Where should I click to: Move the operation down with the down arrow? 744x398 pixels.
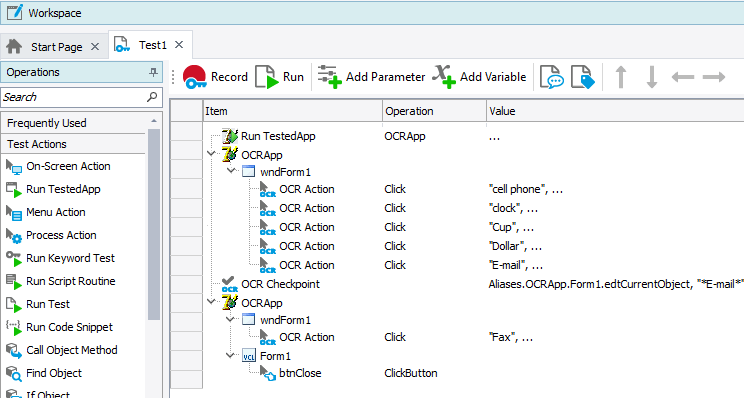click(x=652, y=77)
